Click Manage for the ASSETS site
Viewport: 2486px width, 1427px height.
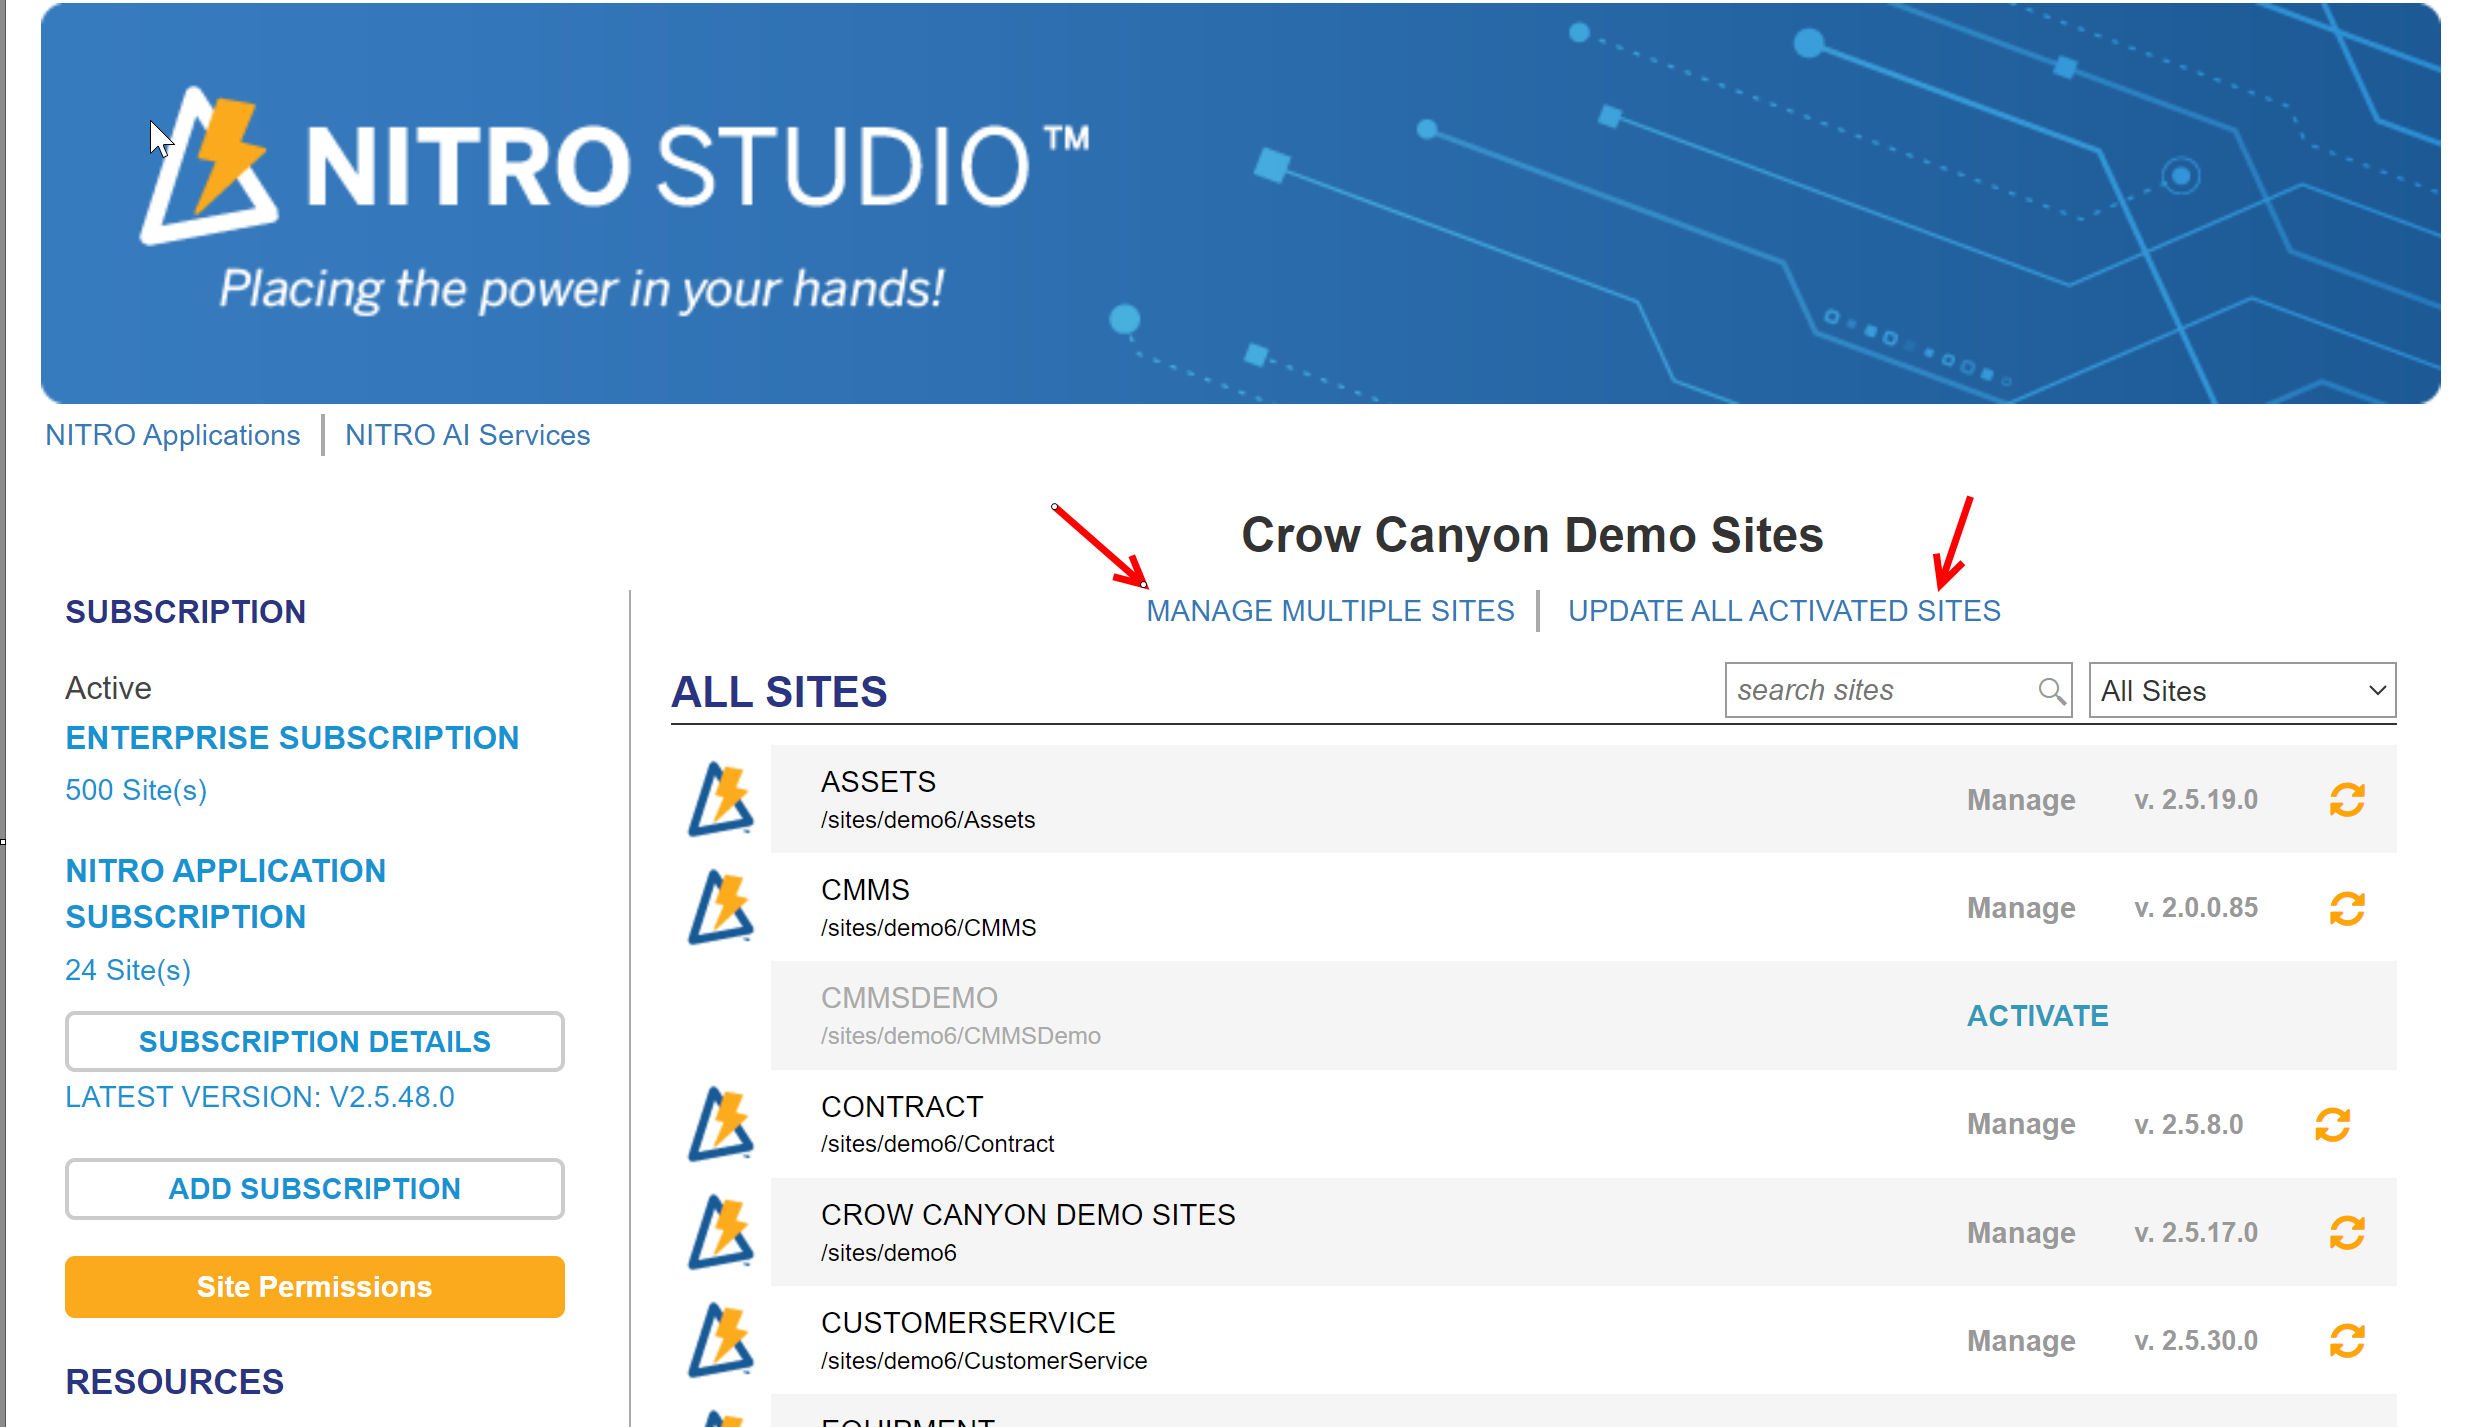(x=2021, y=800)
